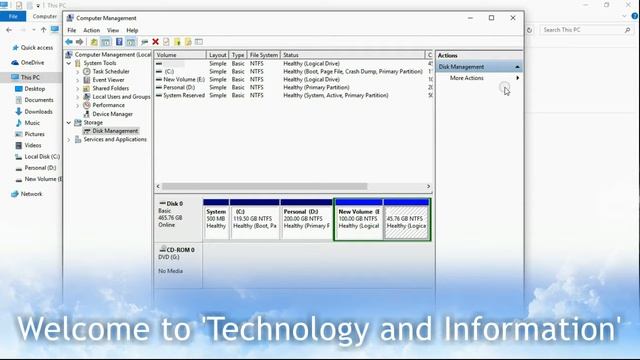Open the File tab in This PC window
640x360 pixels.
(13, 16)
